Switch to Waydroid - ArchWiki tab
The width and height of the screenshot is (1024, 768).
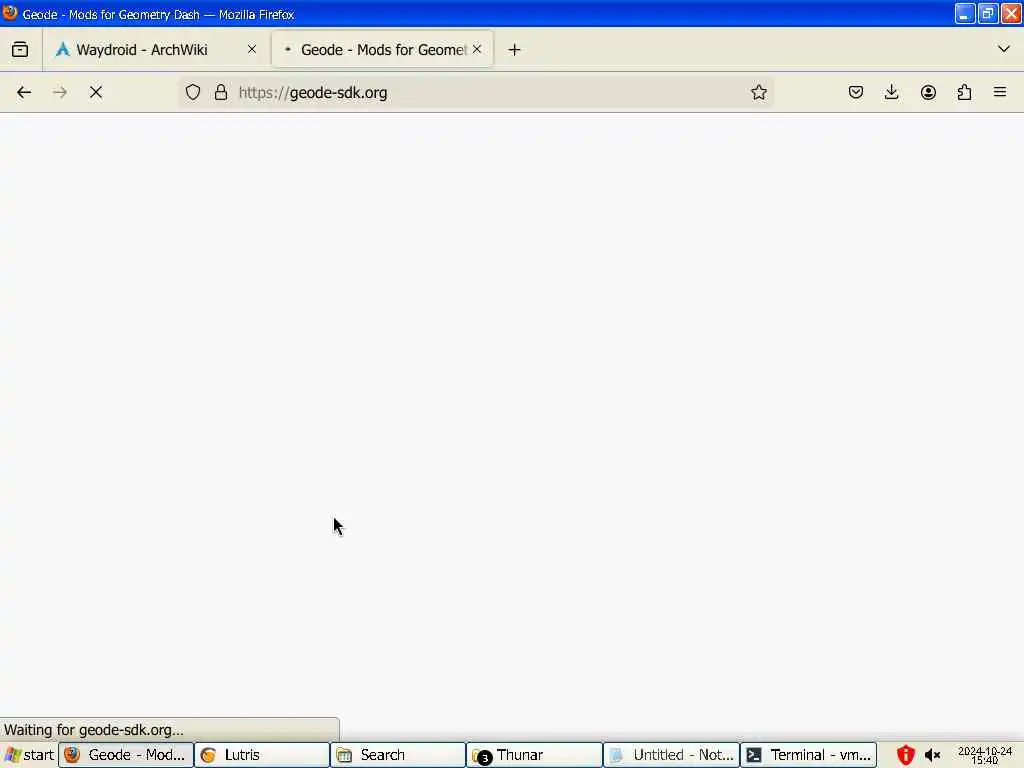coord(155,50)
